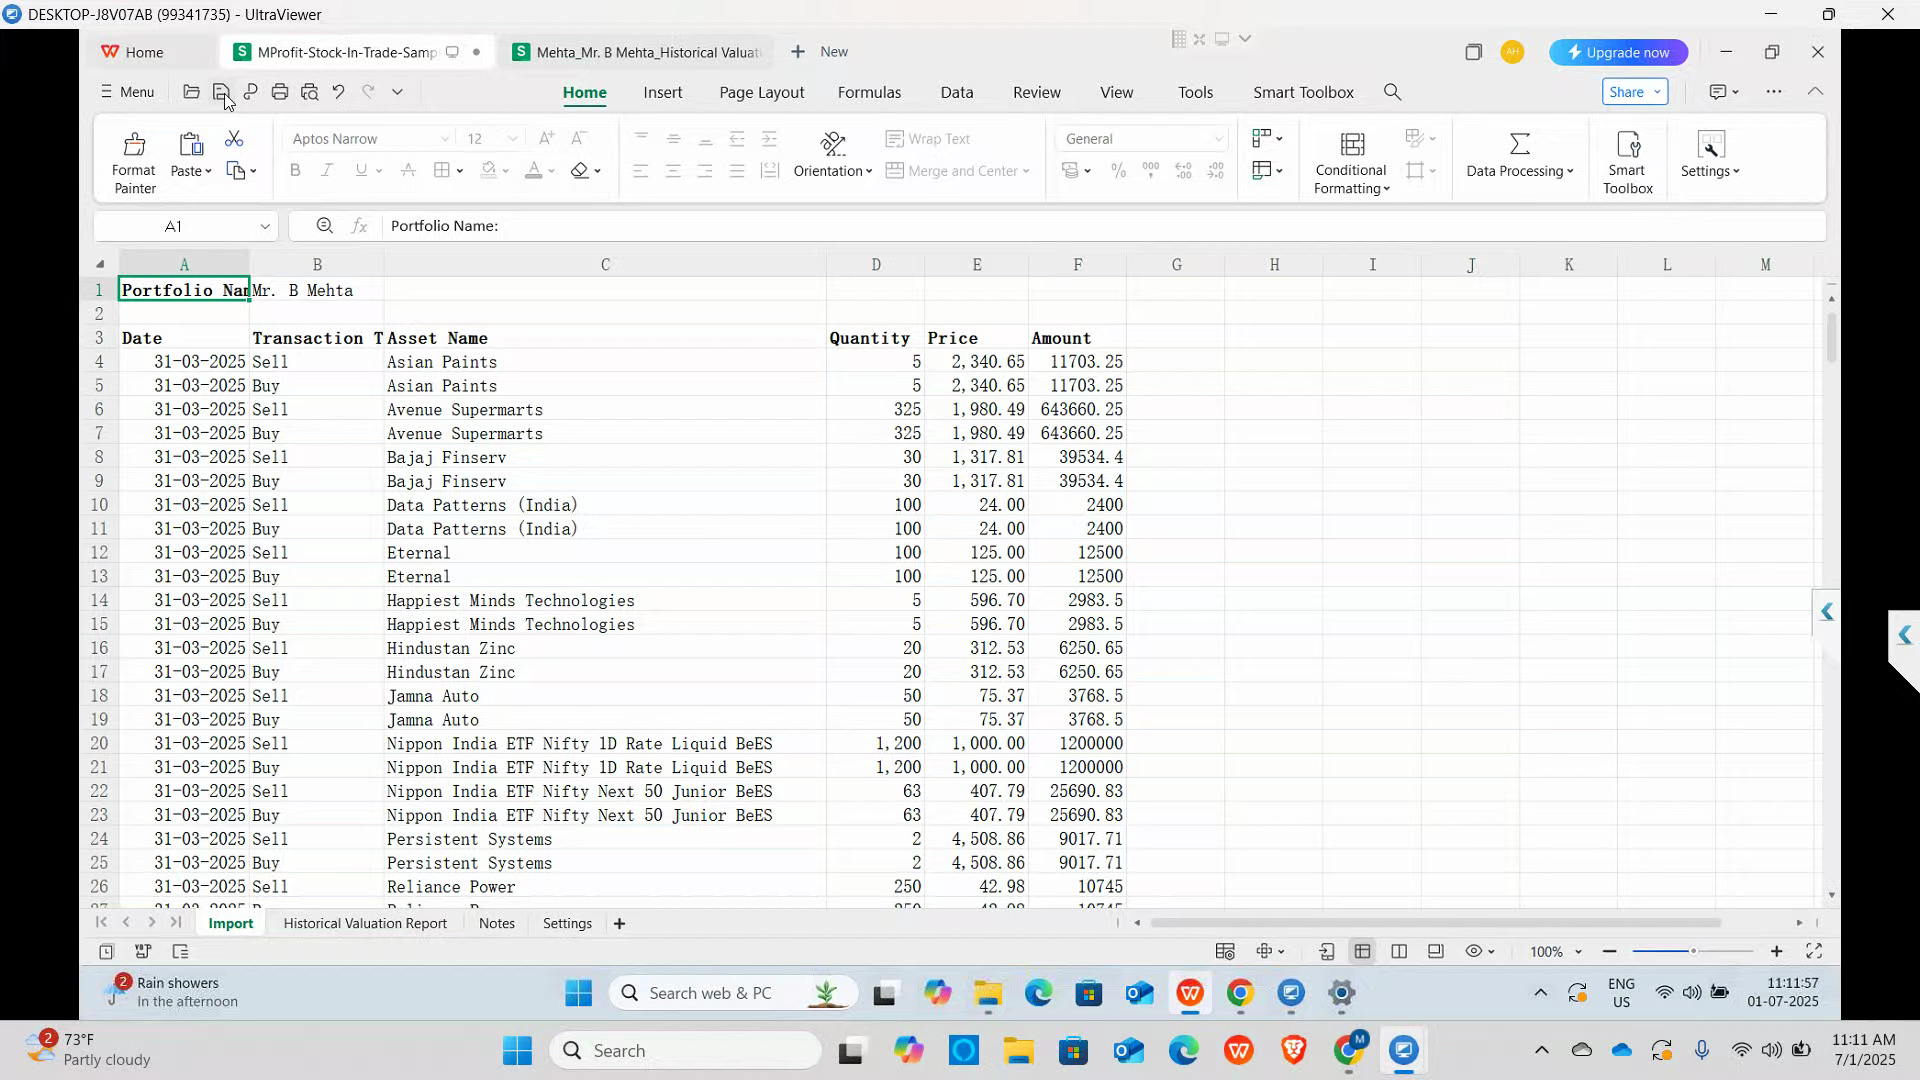Click Upgrade now button

coord(1618,52)
